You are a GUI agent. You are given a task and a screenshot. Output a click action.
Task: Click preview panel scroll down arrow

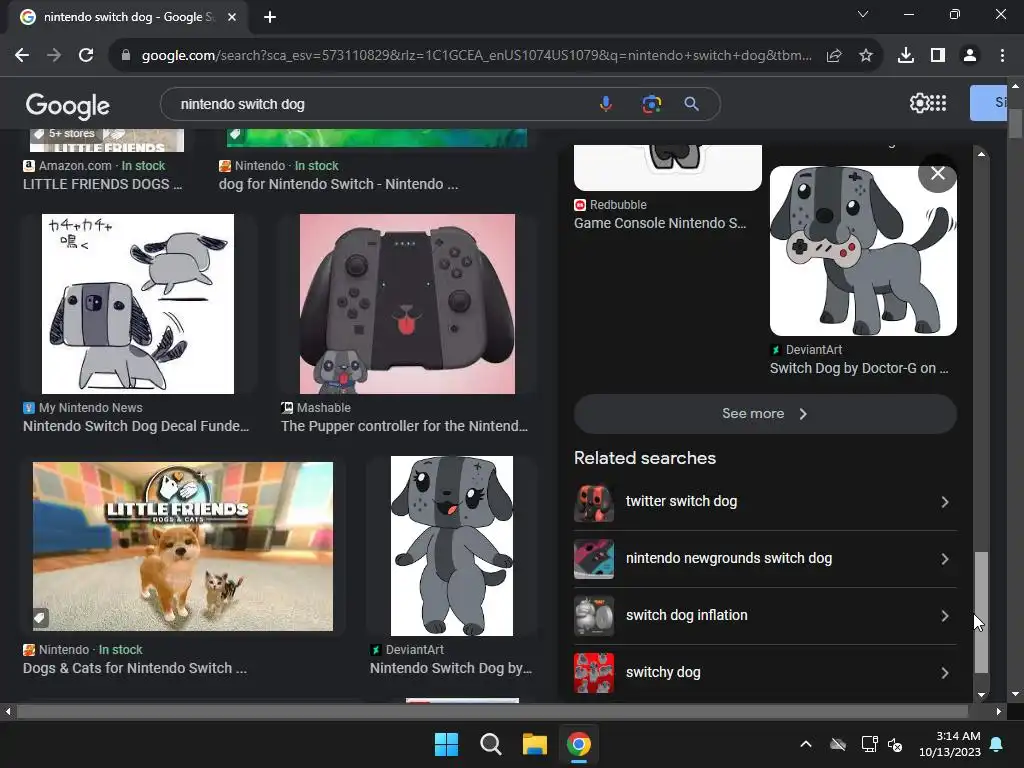click(x=981, y=695)
